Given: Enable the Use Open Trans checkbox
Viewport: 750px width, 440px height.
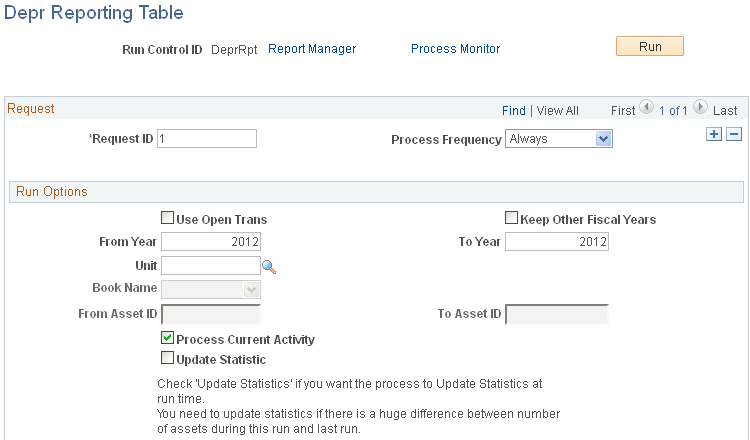Looking at the screenshot, I should click(x=168, y=219).
